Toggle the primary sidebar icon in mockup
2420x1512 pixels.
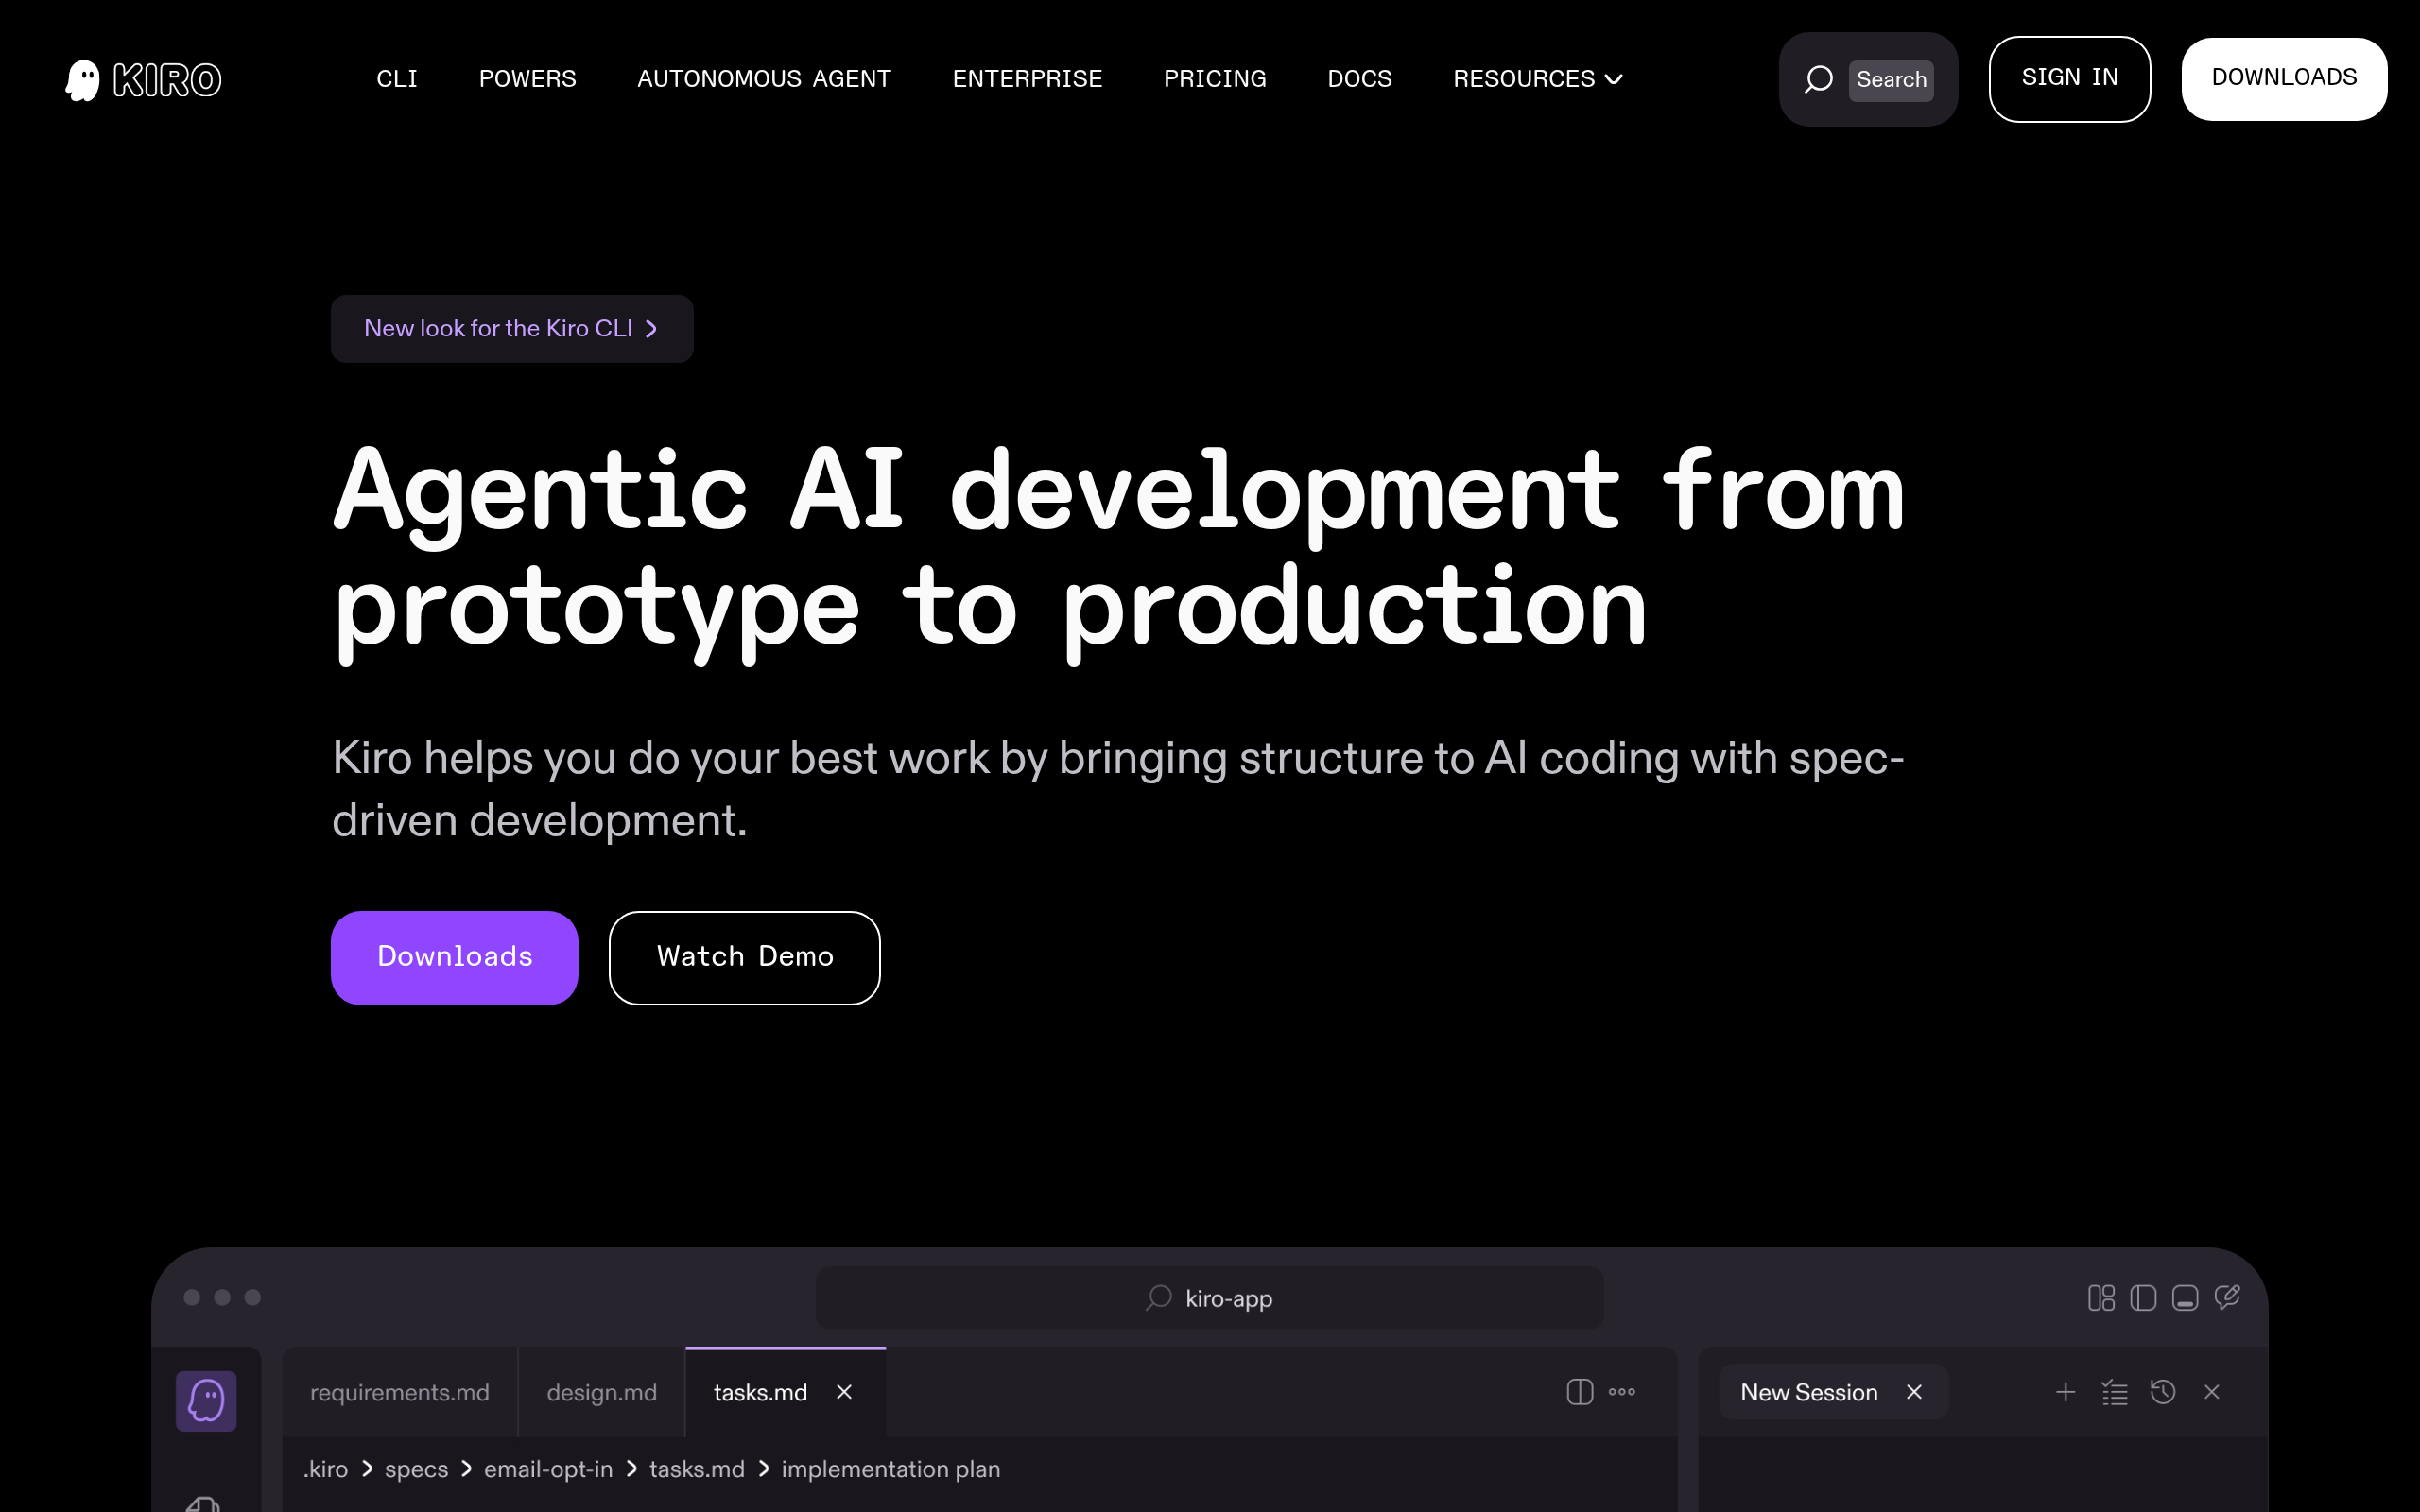tap(2143, 1298)
